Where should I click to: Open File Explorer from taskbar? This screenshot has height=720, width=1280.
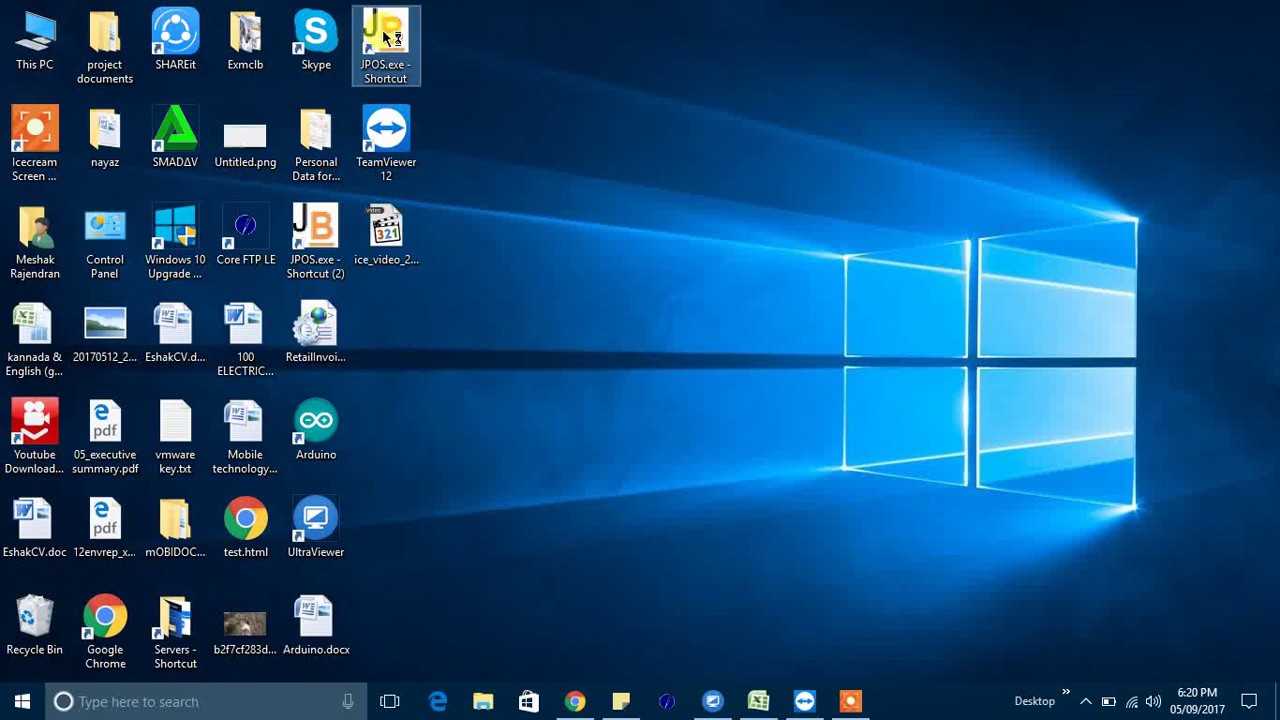[x=483, y=701]
